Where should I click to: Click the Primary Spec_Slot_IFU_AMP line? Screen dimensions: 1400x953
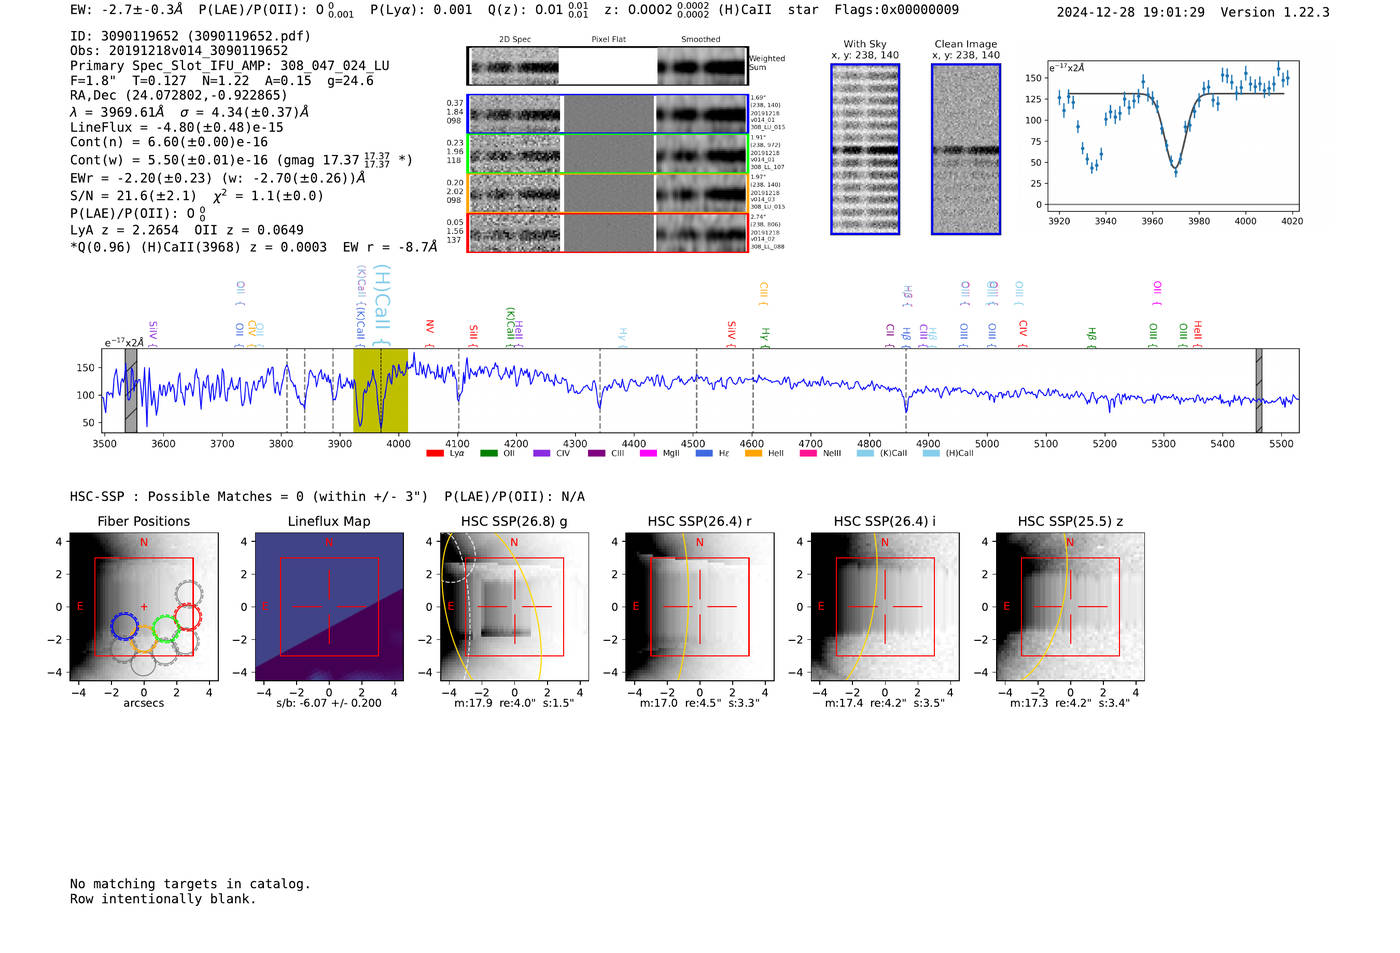[230, 66]
